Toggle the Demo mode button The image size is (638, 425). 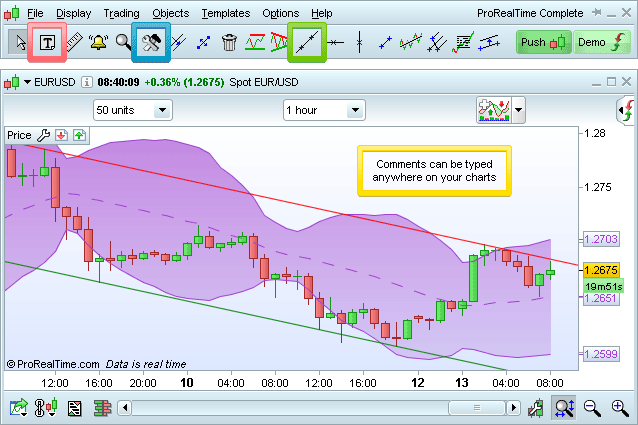(x=598, y=42)
